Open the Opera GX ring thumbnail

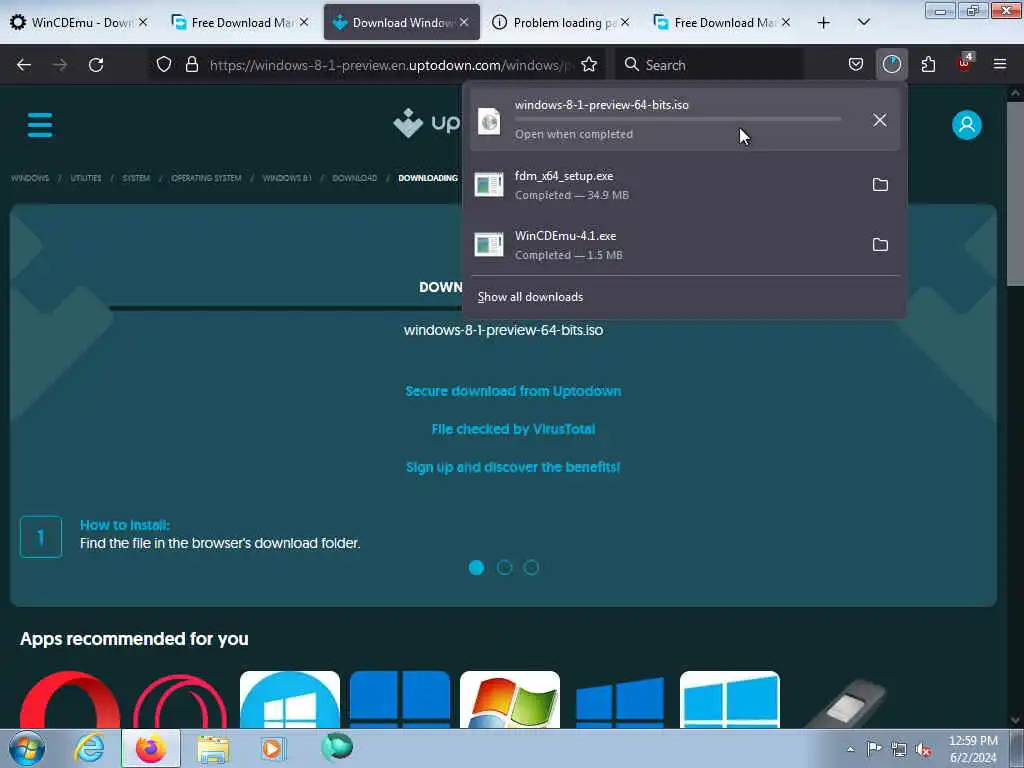click(x=180, y=699)
